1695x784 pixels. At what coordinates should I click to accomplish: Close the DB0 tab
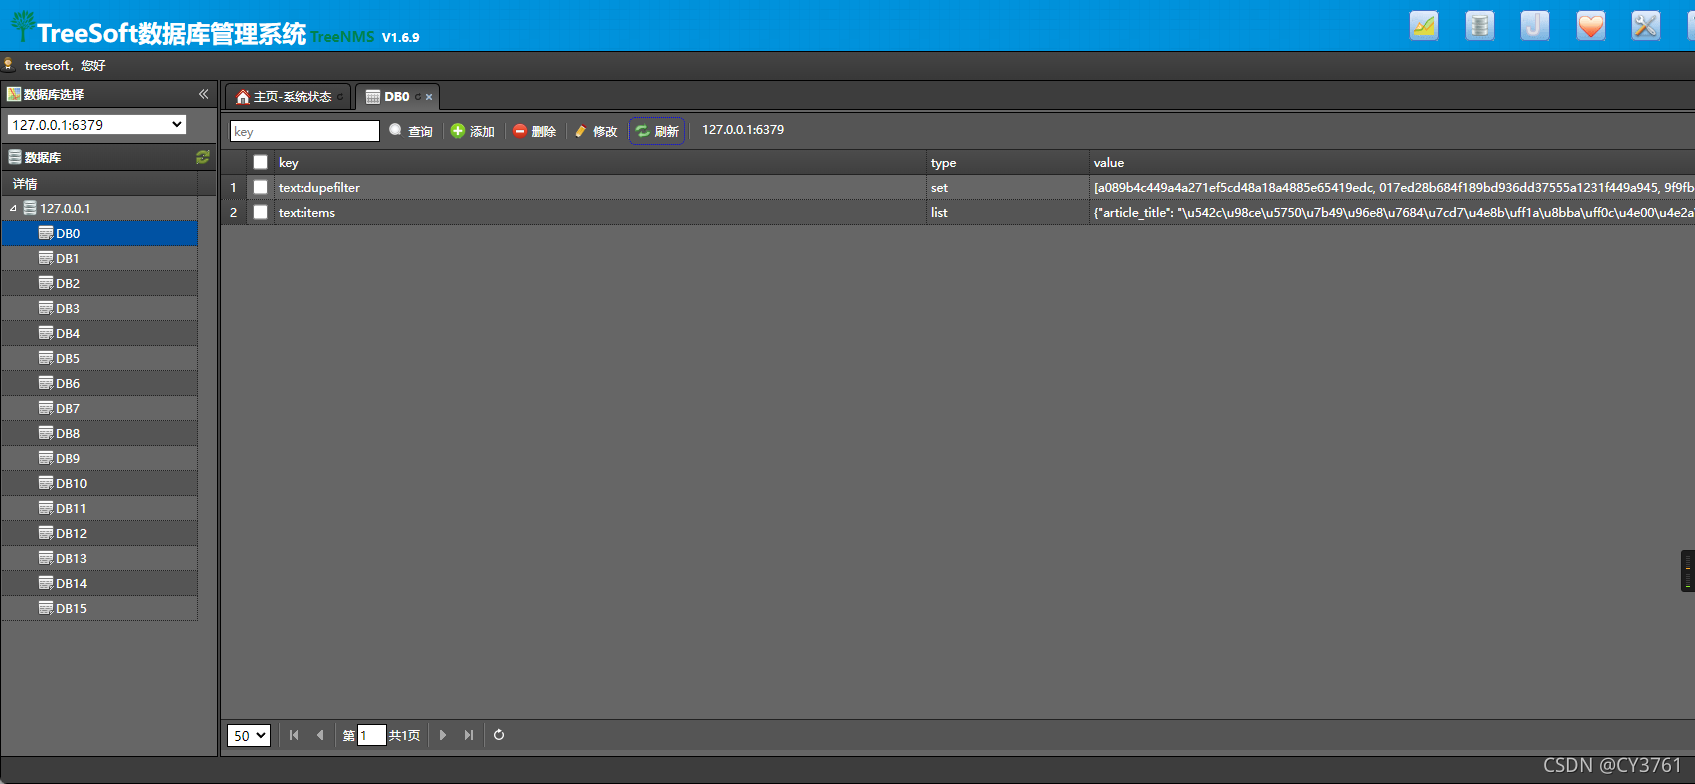429,97
